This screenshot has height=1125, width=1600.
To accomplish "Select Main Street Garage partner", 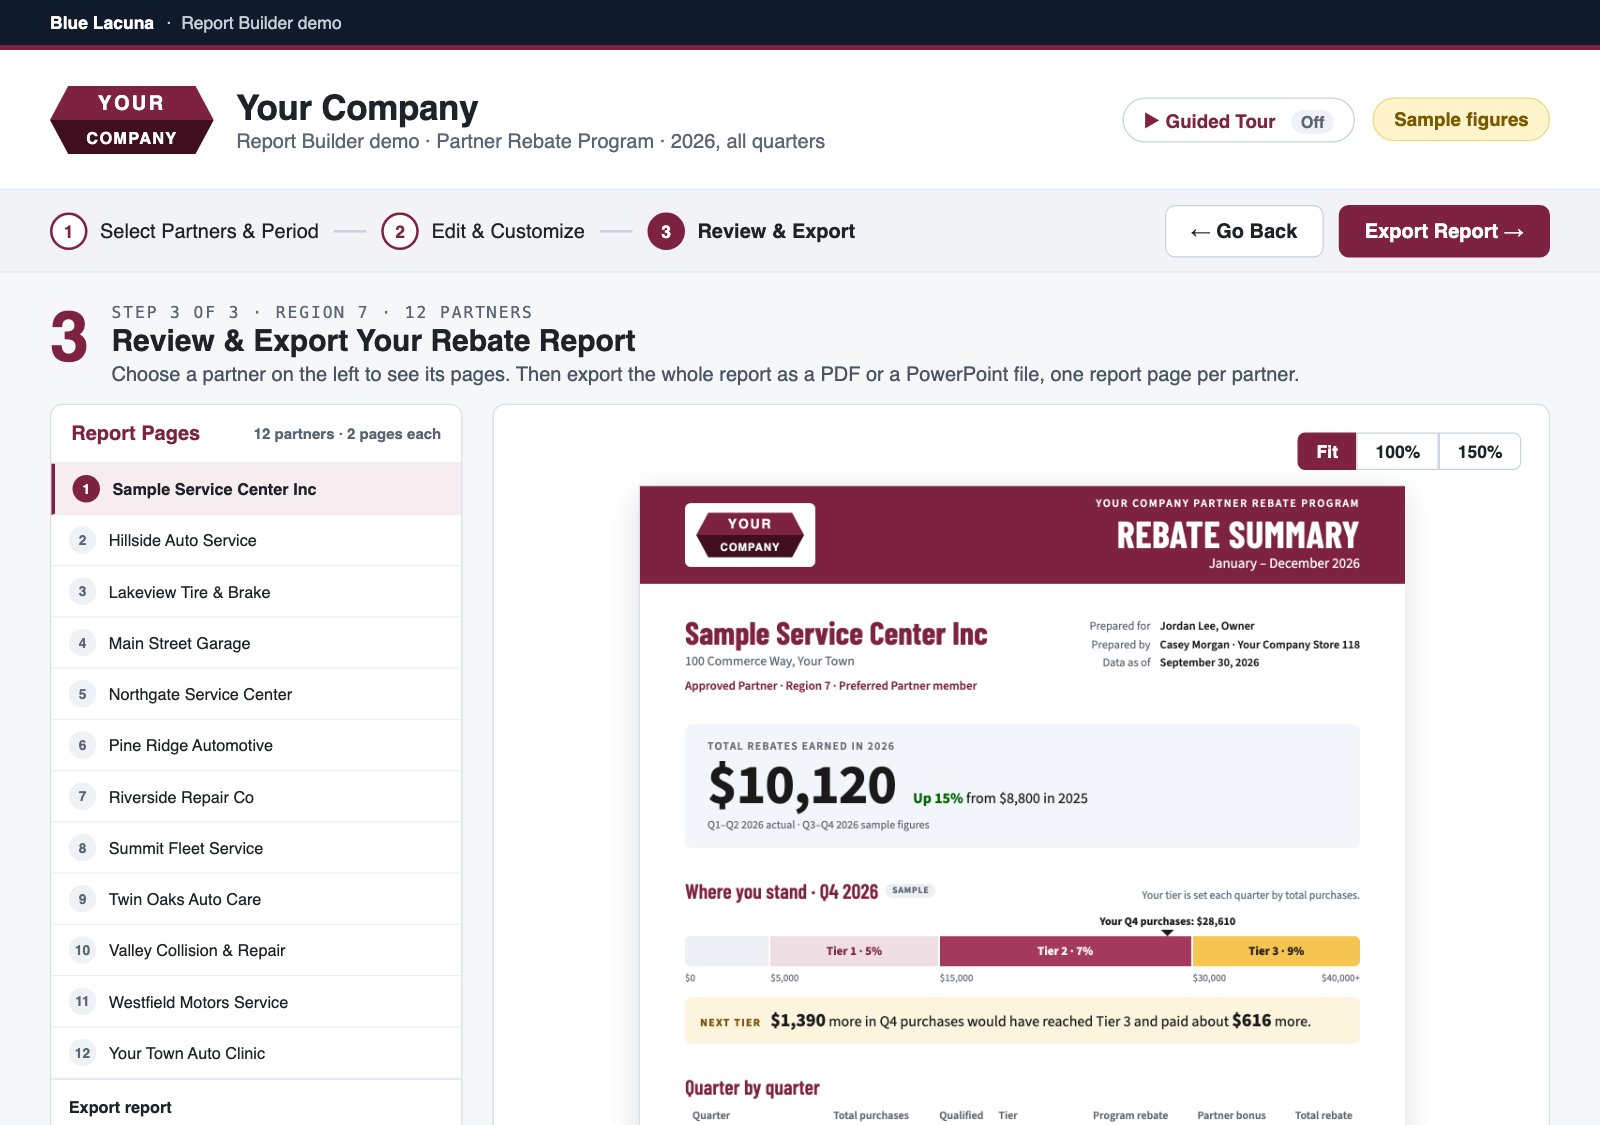I will click(257, 643).
